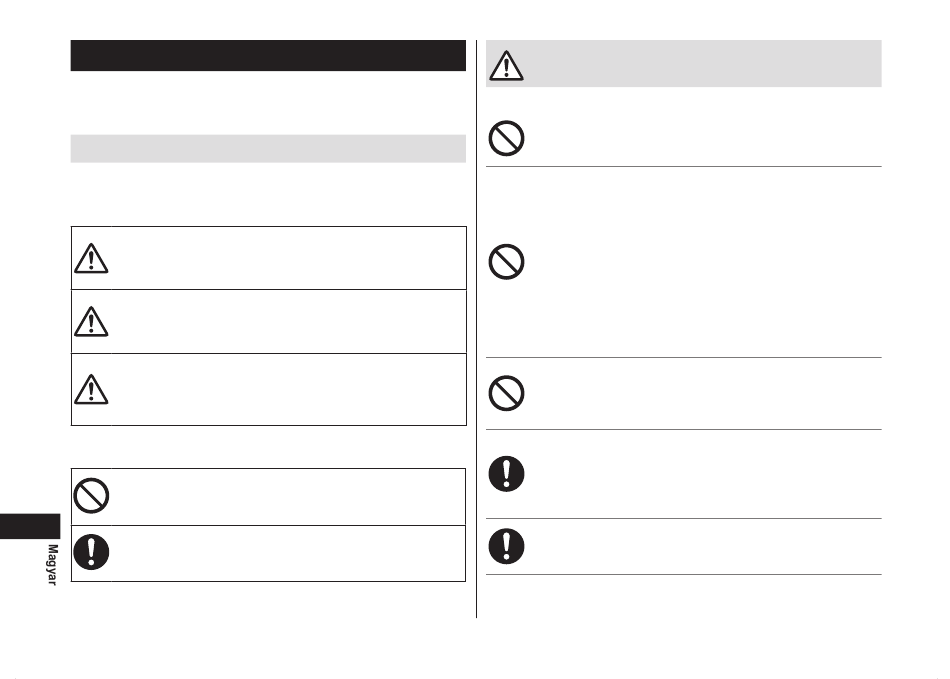
Task: Click the third prohibition symbol in right column
Action: (506, 393)
